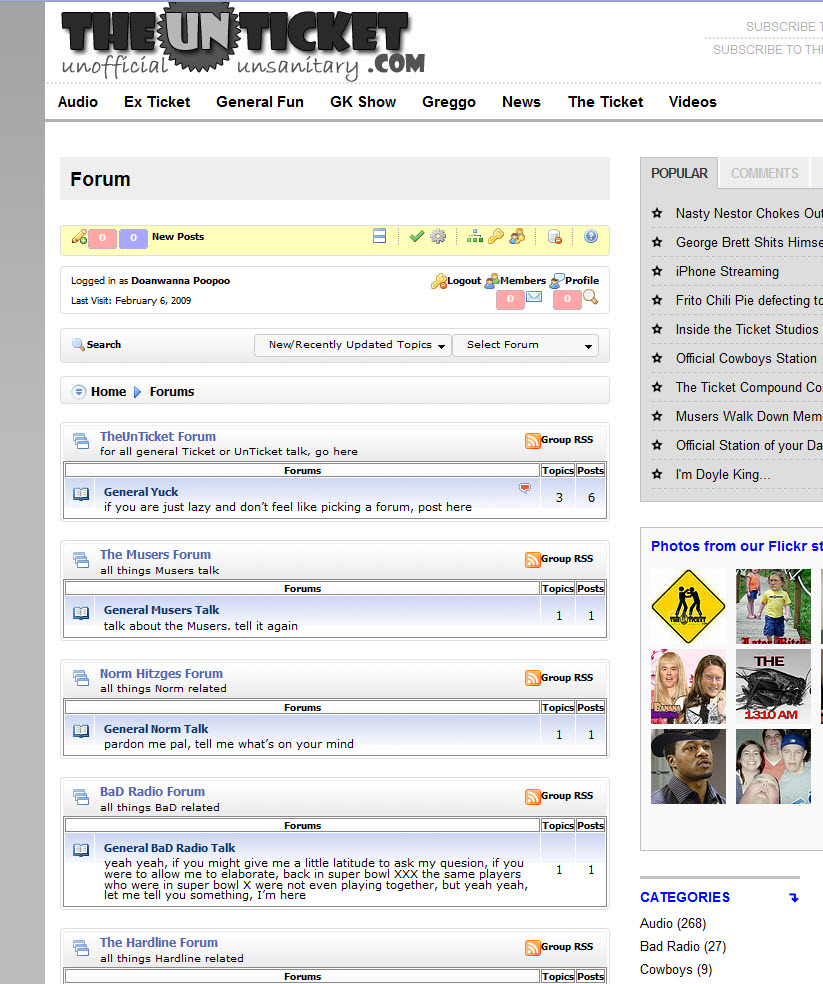Image resolution: width=823 pixels, height=984 pixels.
Task: Click the users group icon in yellow toolbar
Action: coord(517,236)
